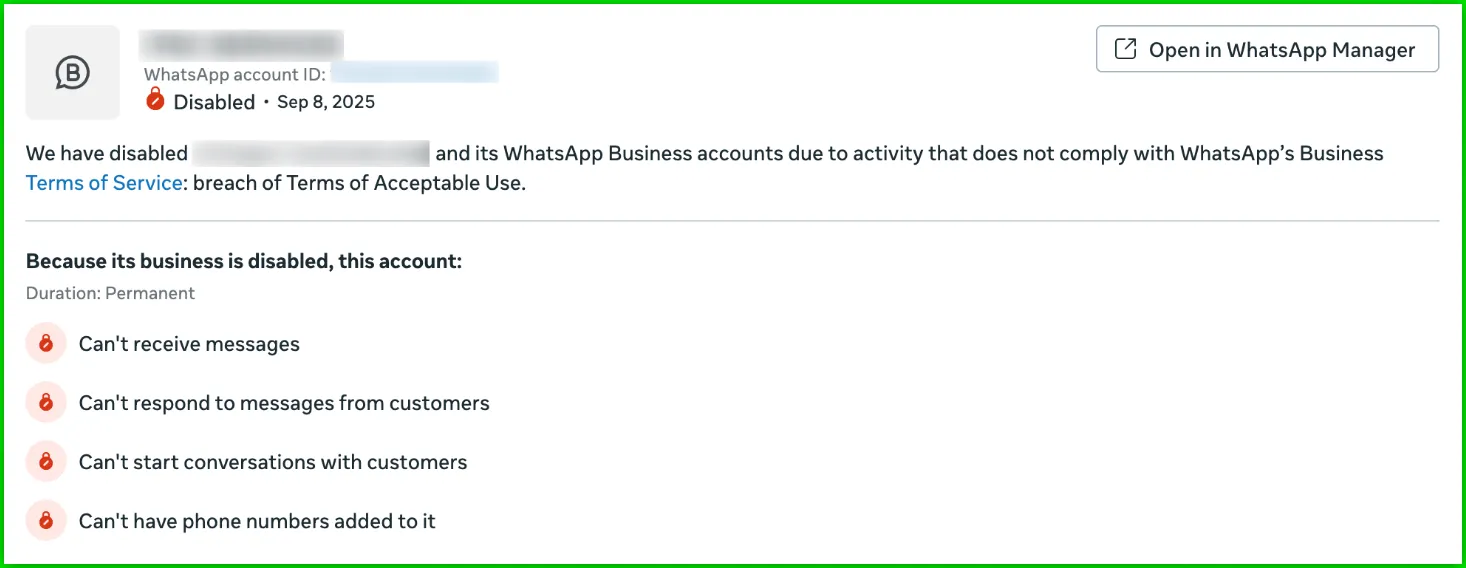
Task: Click the blurred WhatsApp account ID value
Action: coord(414,73)
